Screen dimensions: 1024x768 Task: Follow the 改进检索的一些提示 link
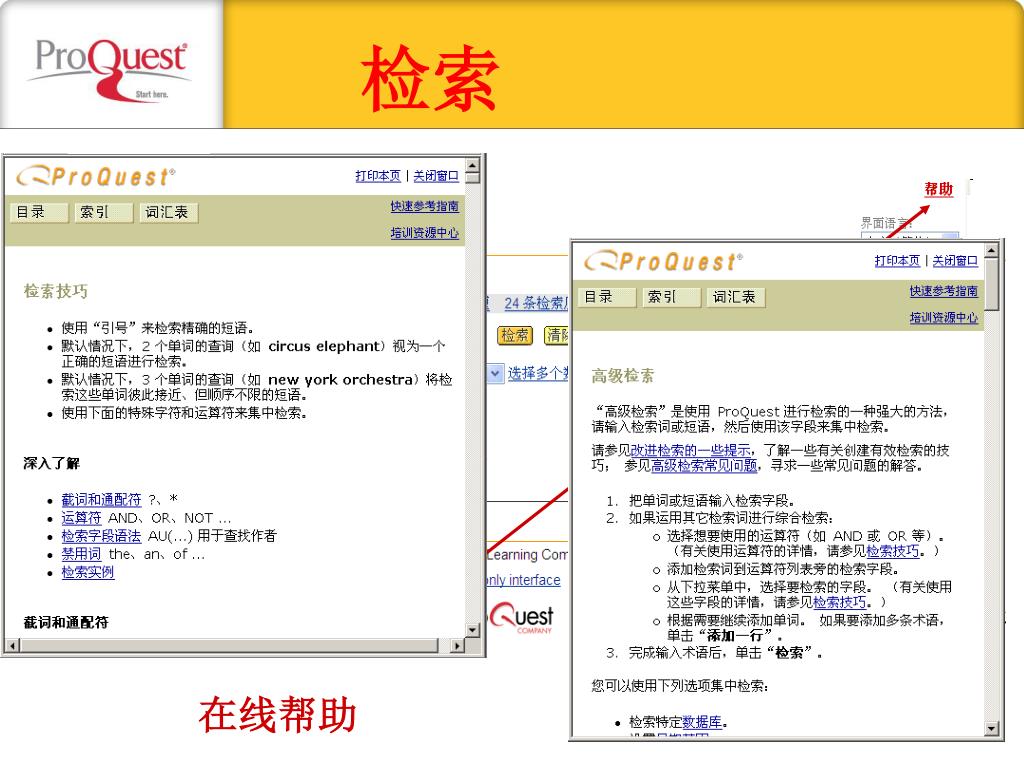(x=692, y=450)
